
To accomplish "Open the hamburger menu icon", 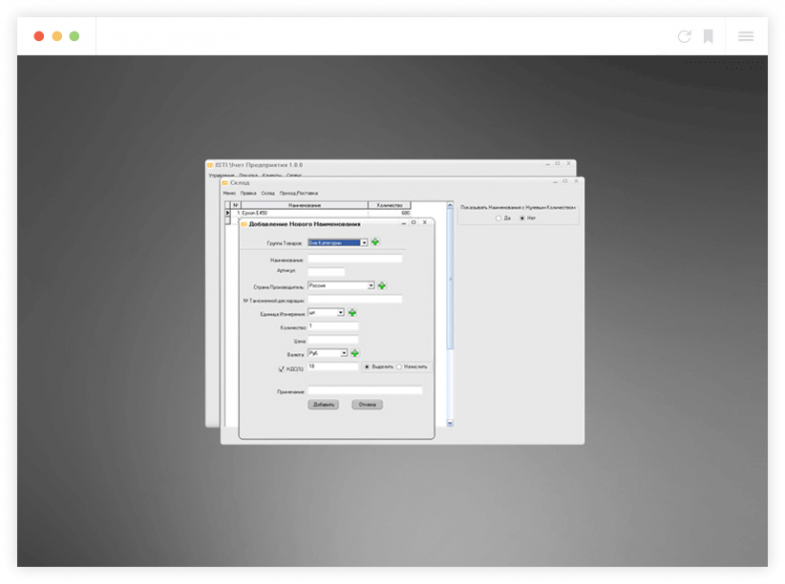I will point(746,36).
